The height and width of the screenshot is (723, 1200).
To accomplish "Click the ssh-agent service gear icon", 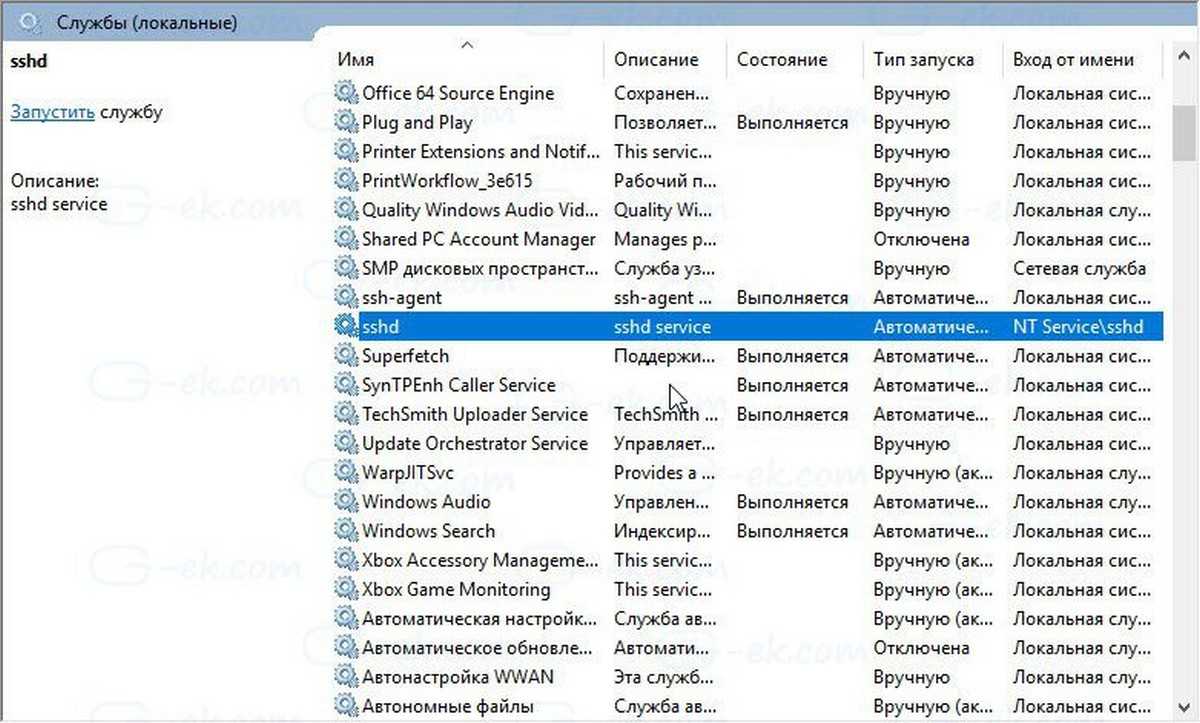I will [346, 298].
